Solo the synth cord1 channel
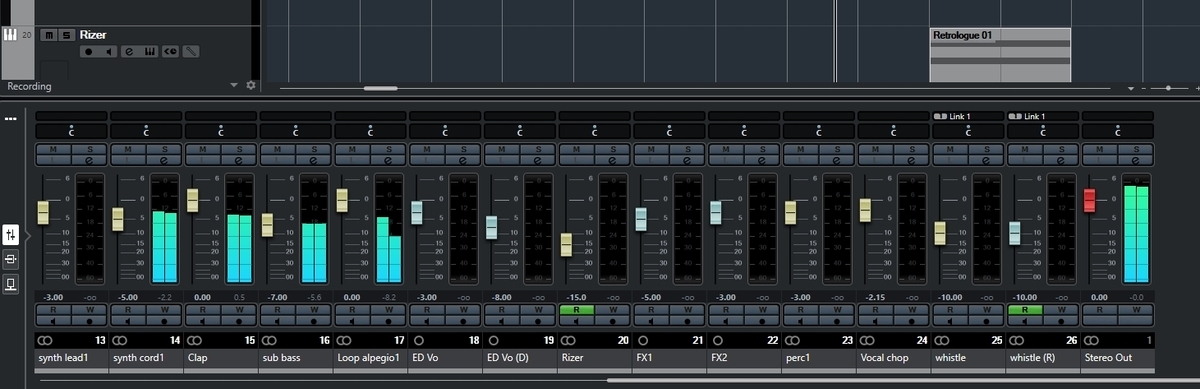1200x389 pixels. (x=164, y=149)
